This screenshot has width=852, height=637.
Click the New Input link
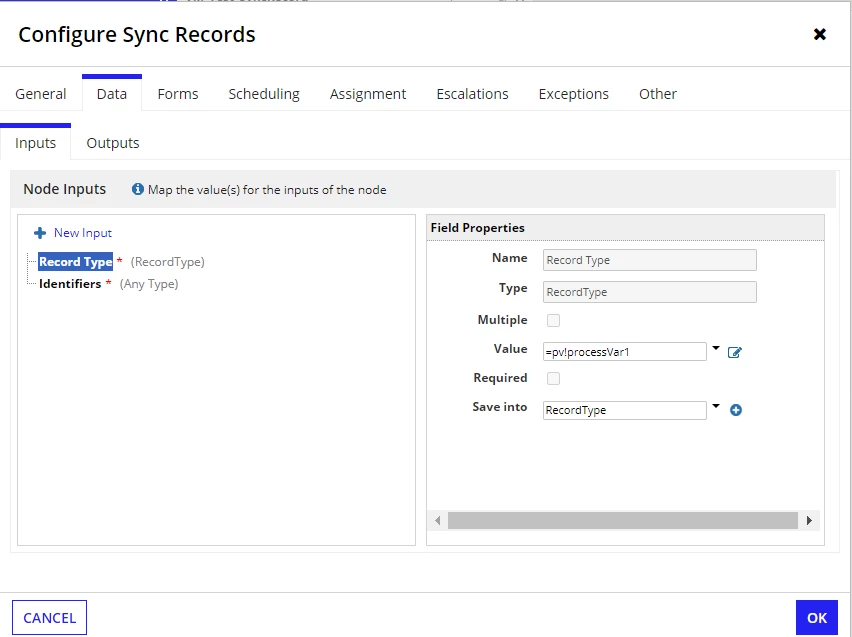[x=83, y=233]
